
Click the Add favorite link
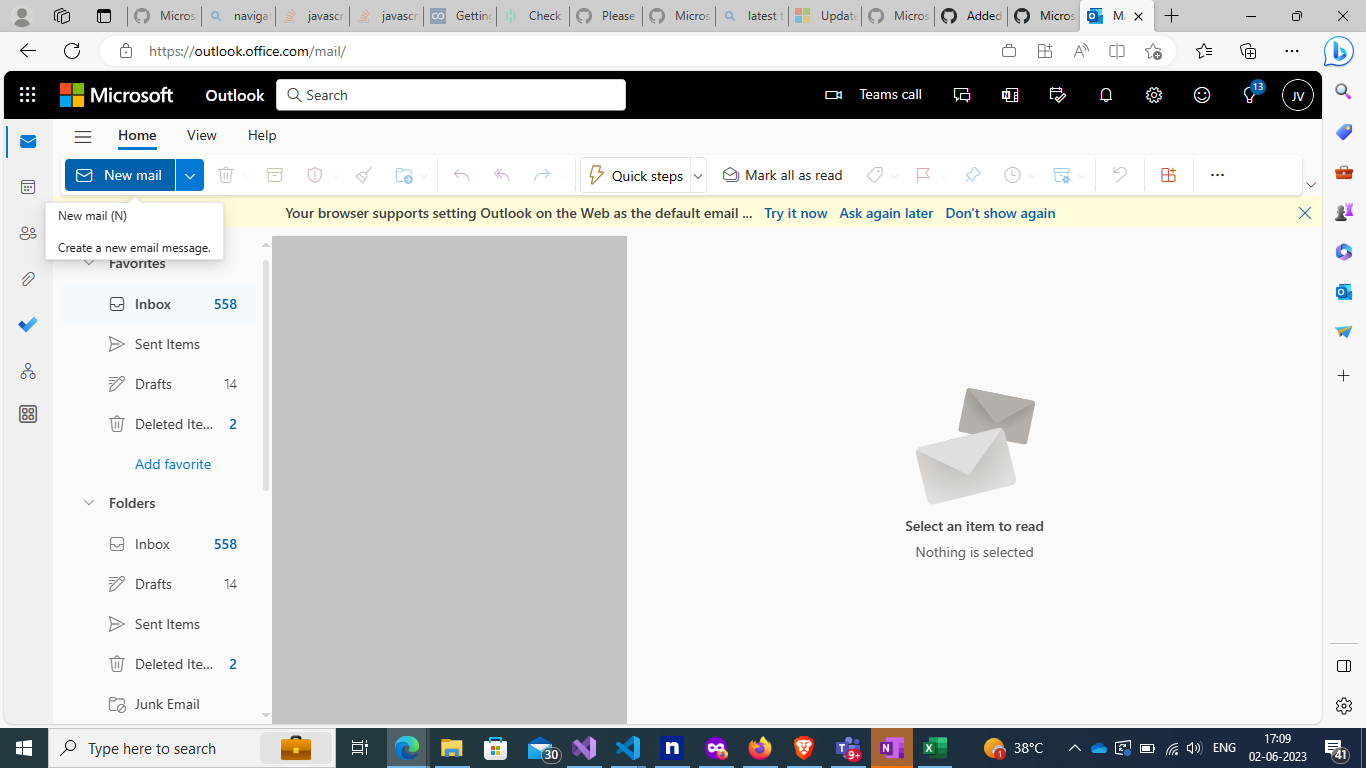tap(173, 464)
